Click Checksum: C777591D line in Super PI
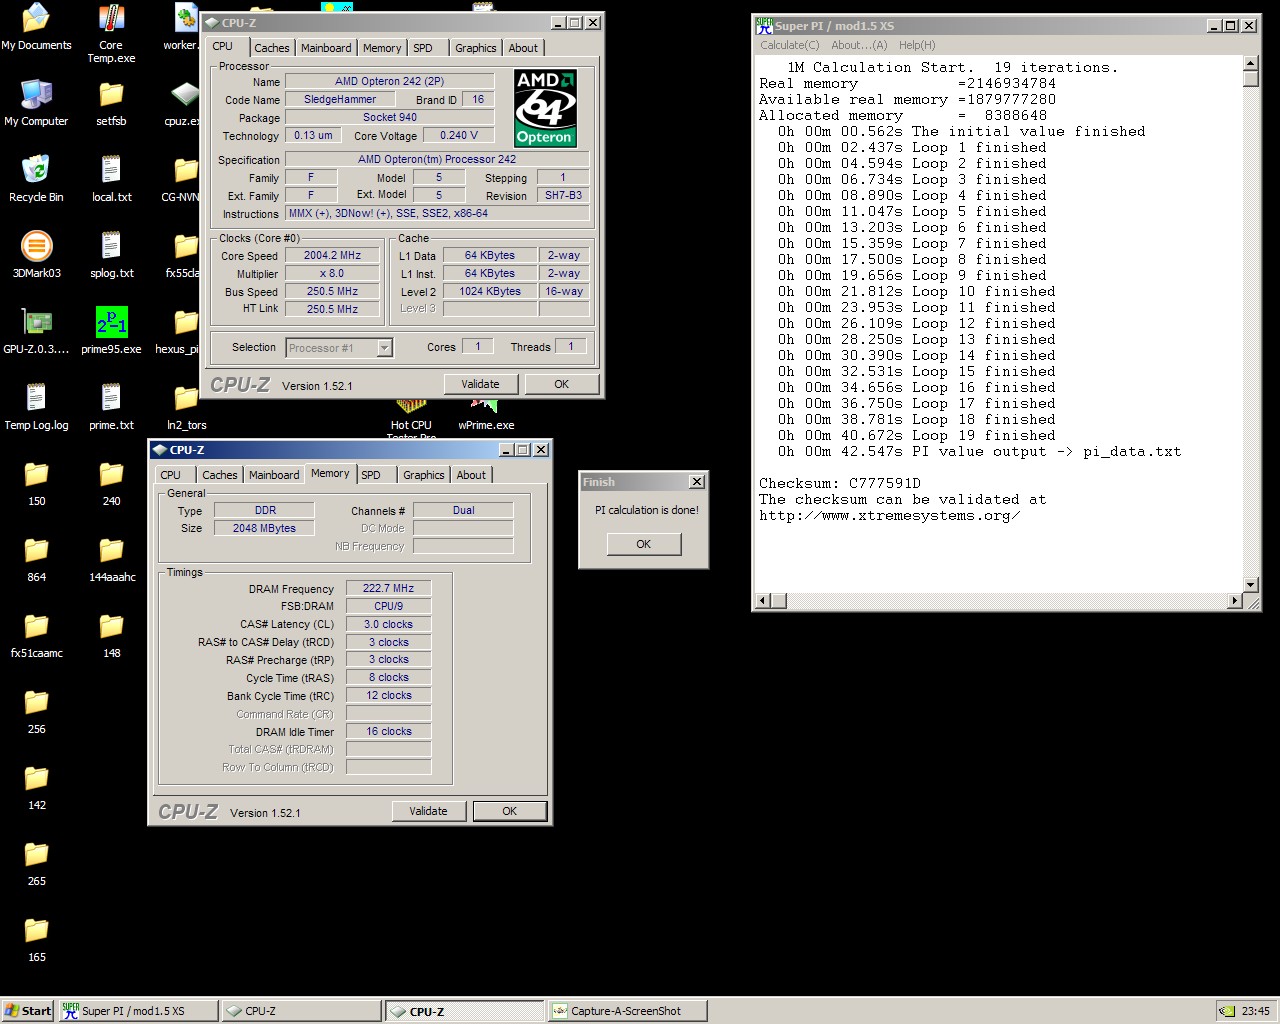This screenshot has width=1280, height=1024. tap(840, 483)
